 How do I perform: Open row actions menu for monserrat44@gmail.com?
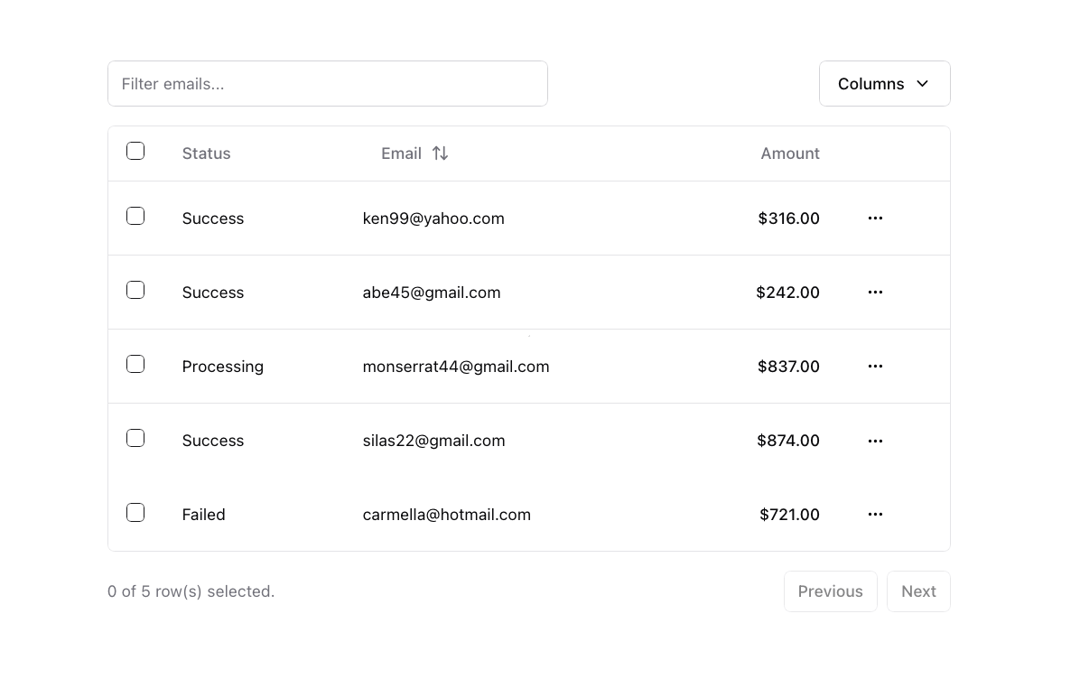point(875,366)
